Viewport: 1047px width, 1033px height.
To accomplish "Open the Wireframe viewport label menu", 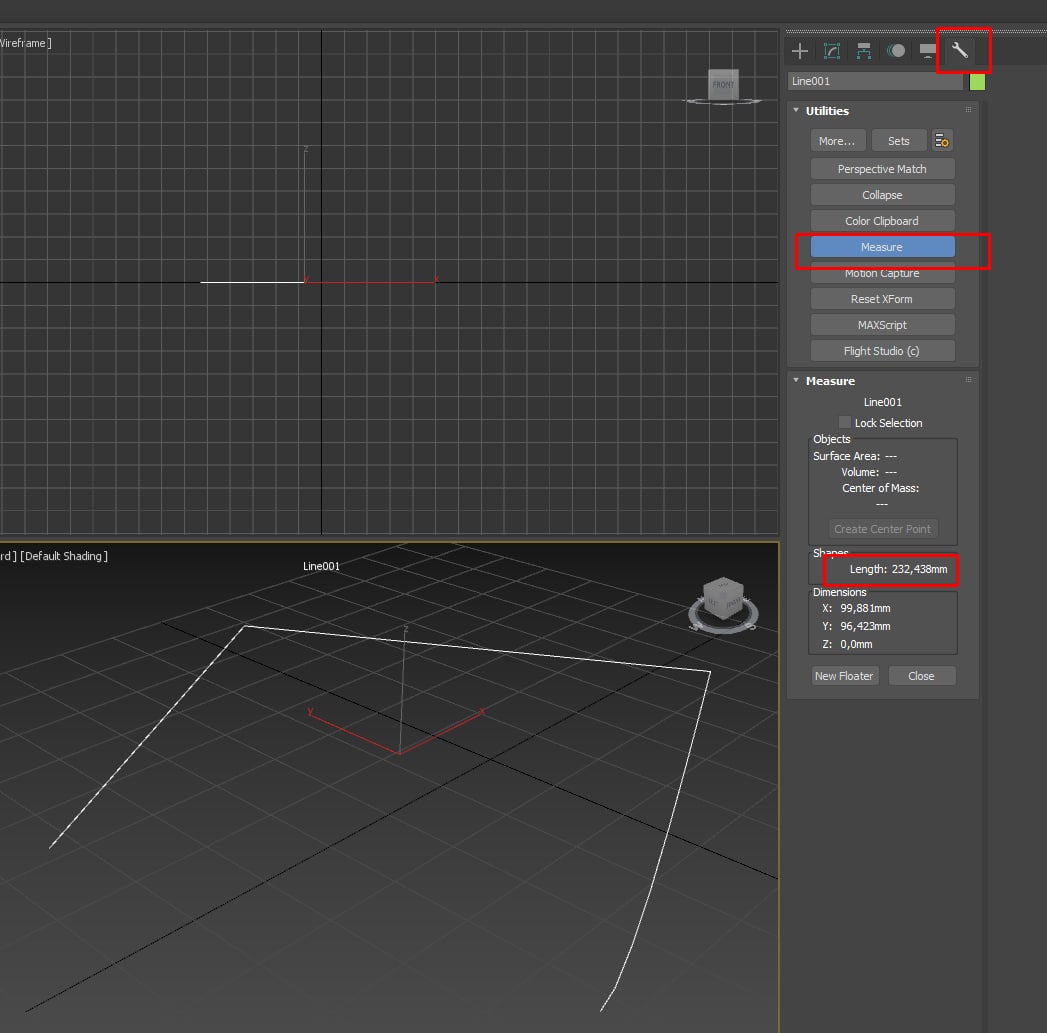I will coord(24,43).
